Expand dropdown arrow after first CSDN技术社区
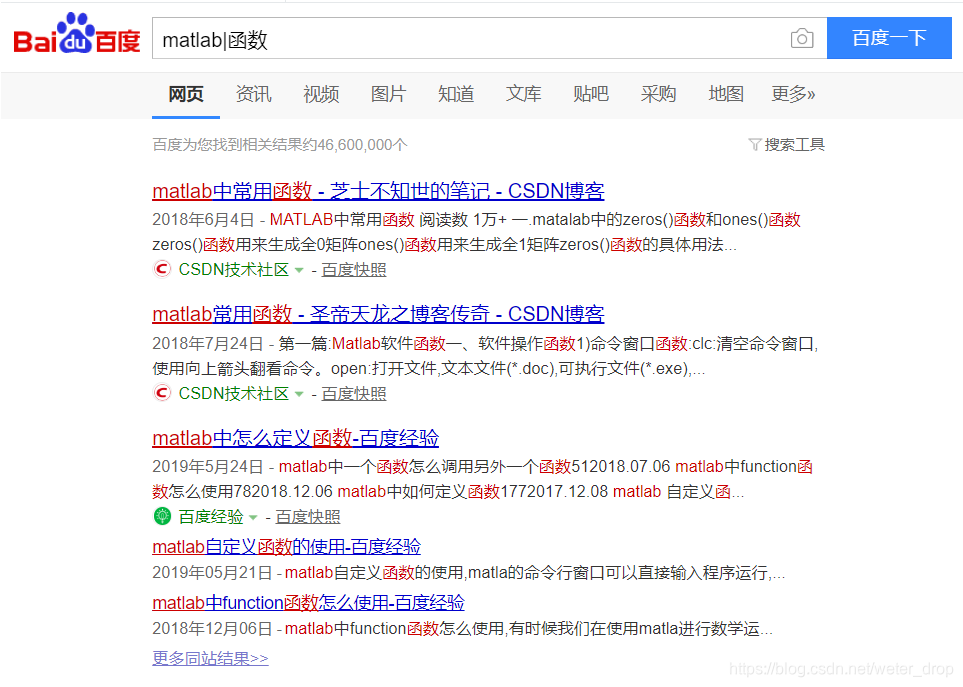The width and height of the screenshot is (963, 687). point(299,270)
